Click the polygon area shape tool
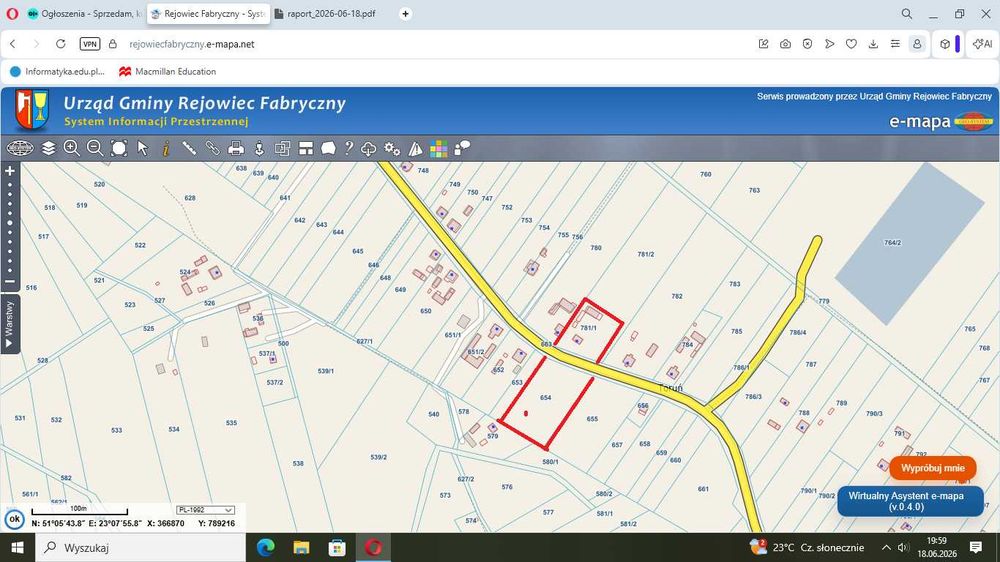This screenshot has height=562, width=1000. pyautogui.click(x=328, y=149)
